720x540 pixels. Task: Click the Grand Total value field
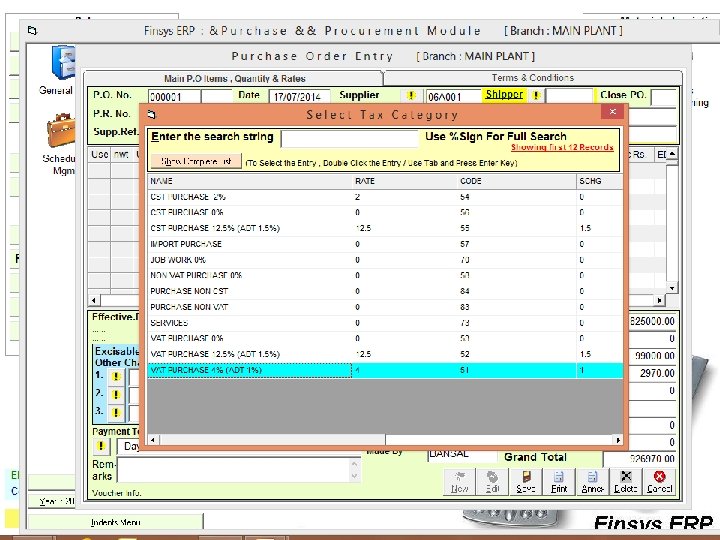click(640, 458)
